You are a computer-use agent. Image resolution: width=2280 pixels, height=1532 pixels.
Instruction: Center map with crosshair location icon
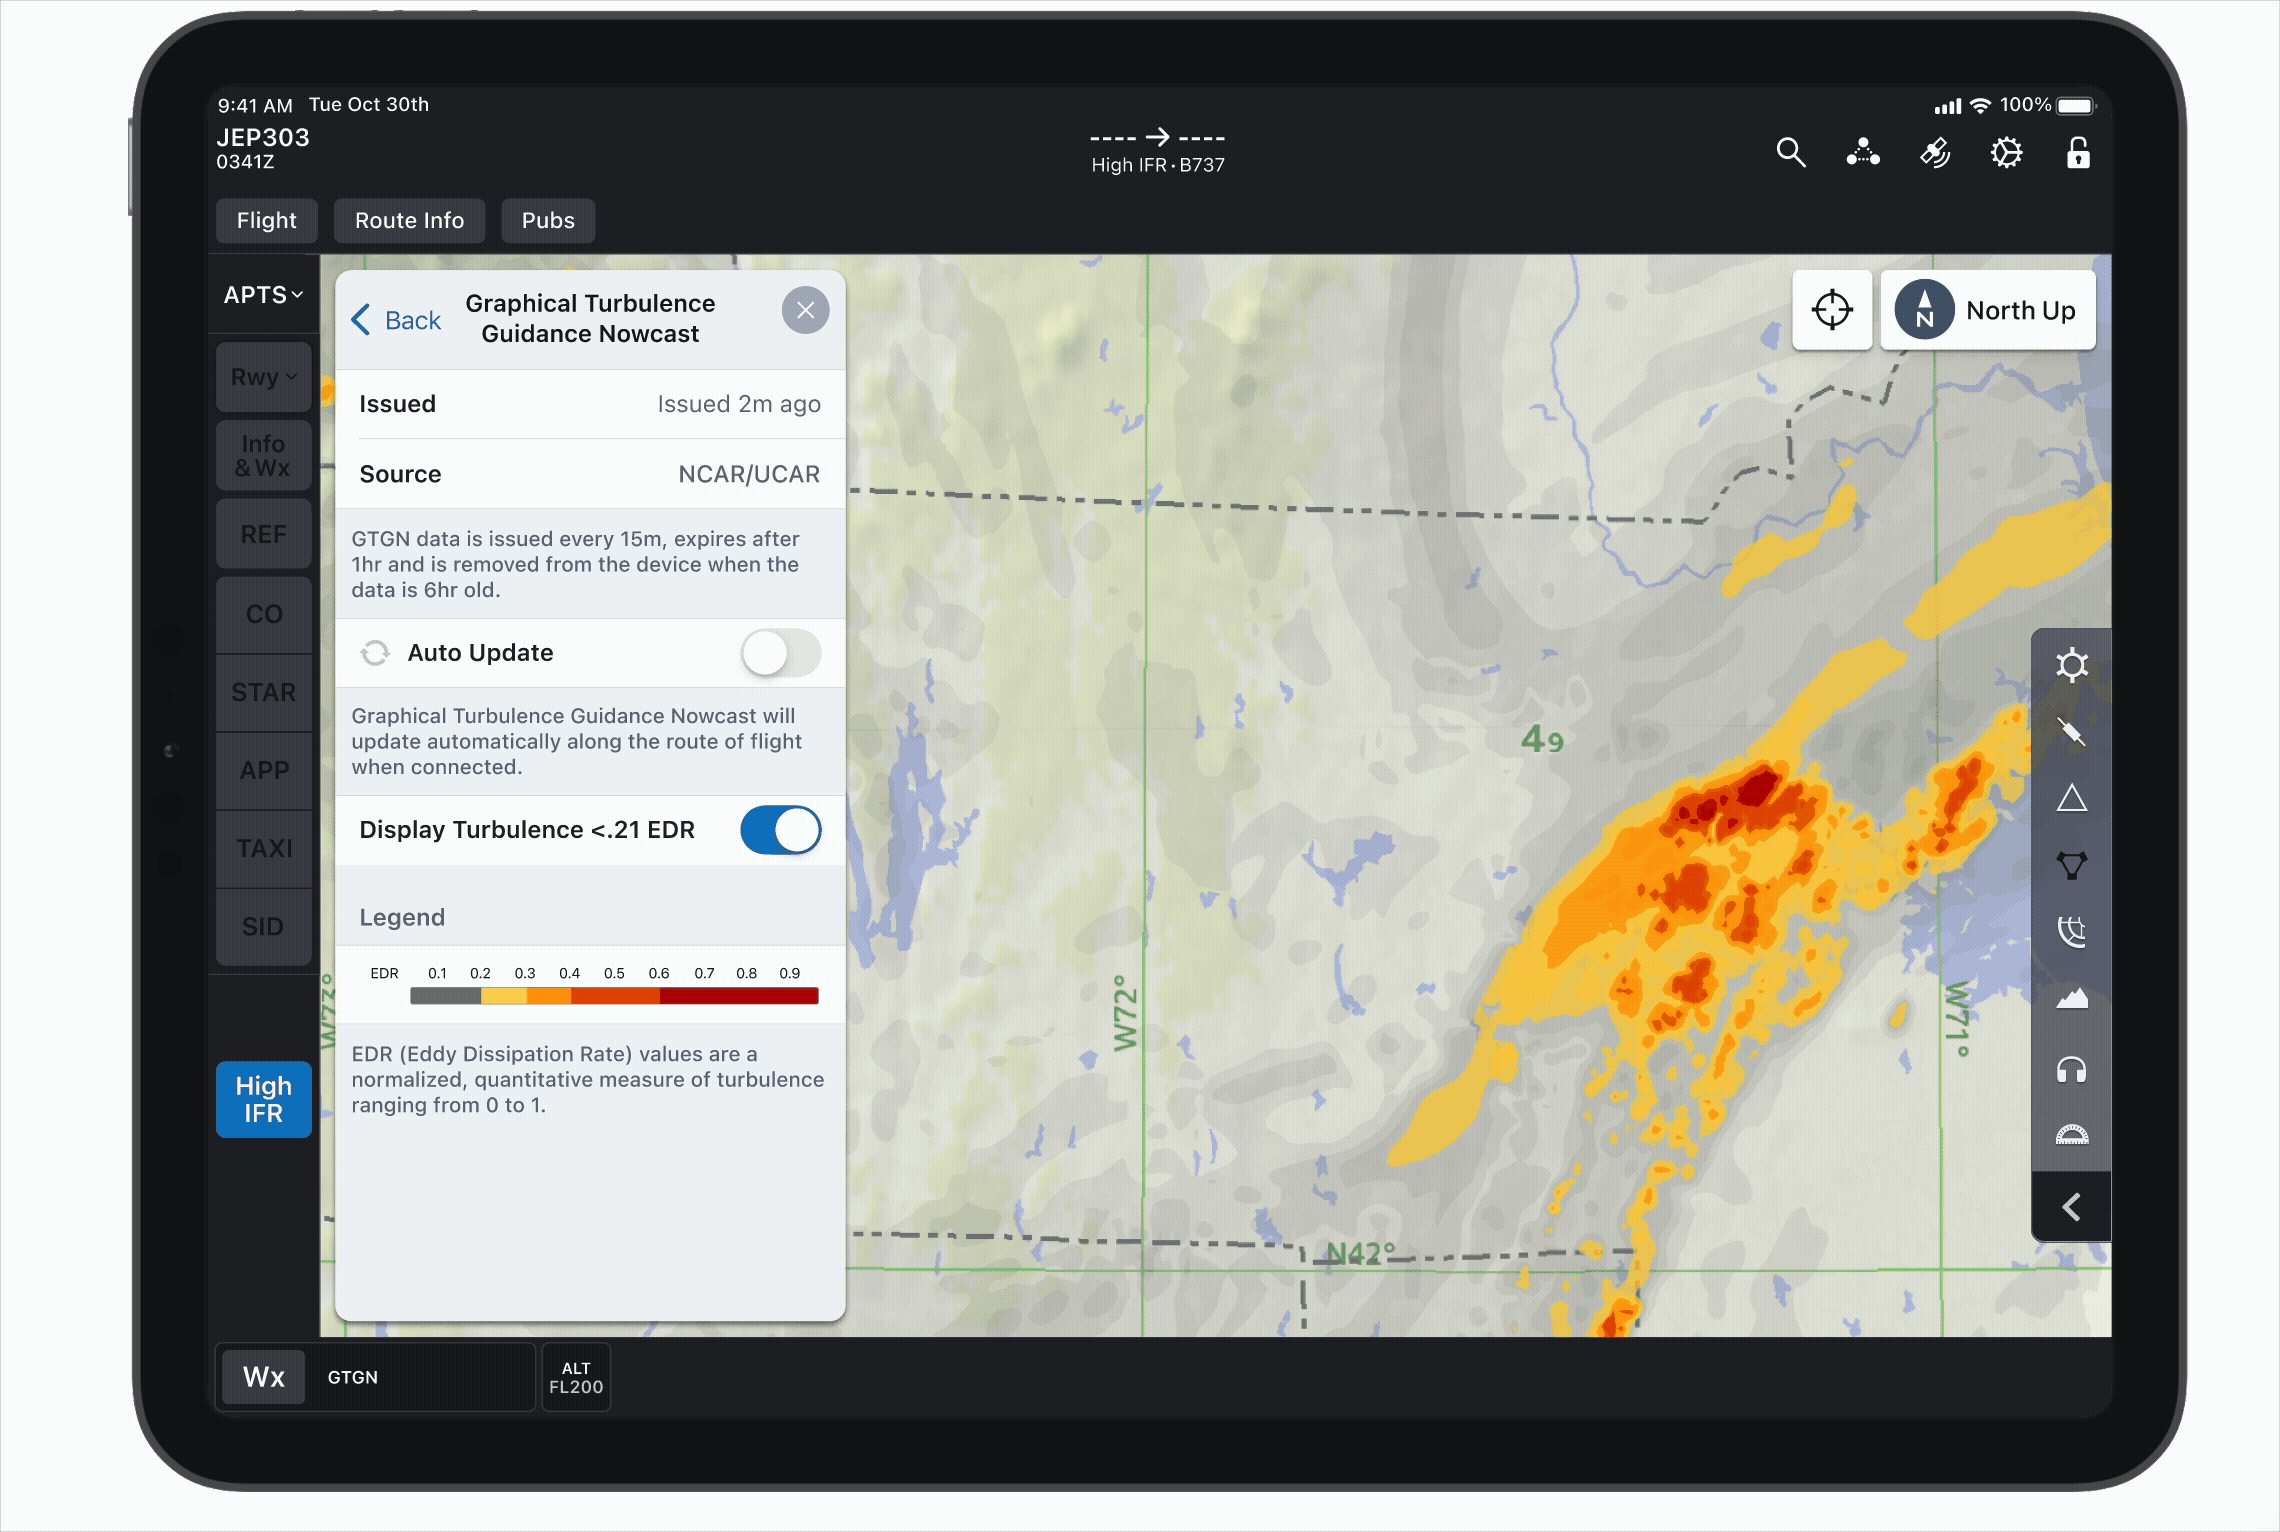[x=1831, y=310]
